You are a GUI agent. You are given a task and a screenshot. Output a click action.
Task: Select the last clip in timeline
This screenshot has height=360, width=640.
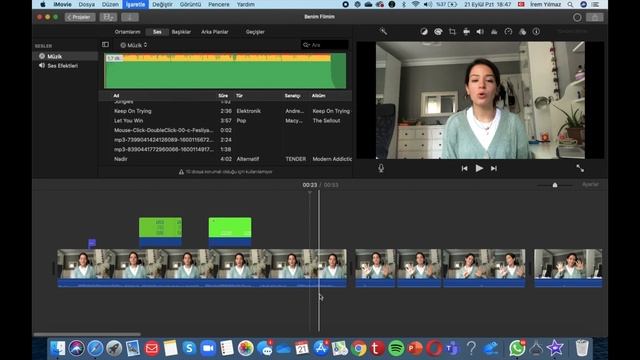[568, 268]
